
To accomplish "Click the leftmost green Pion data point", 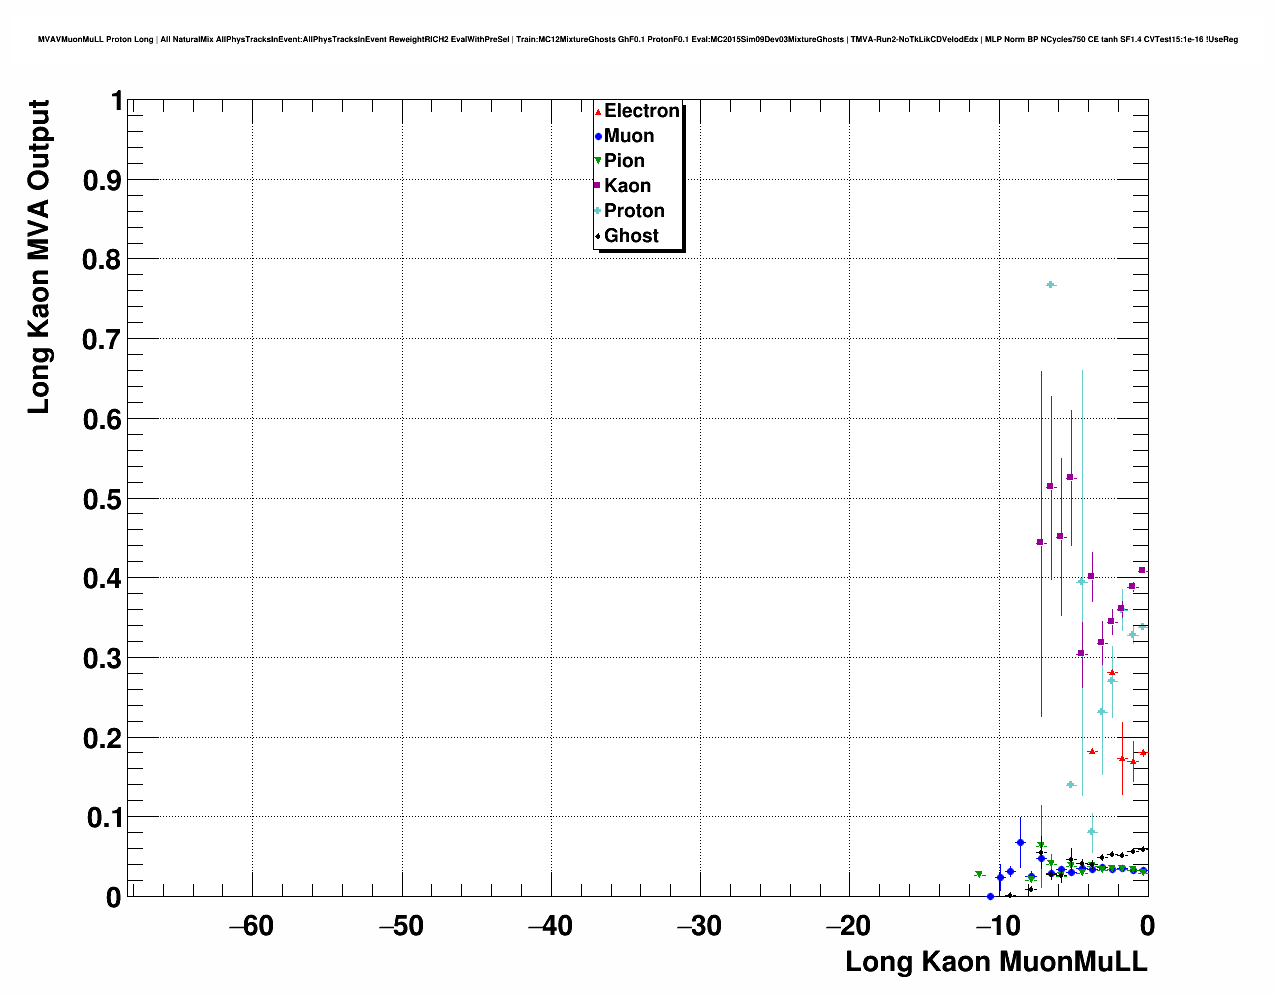I will pyautogui.click(x=979, y=874).
